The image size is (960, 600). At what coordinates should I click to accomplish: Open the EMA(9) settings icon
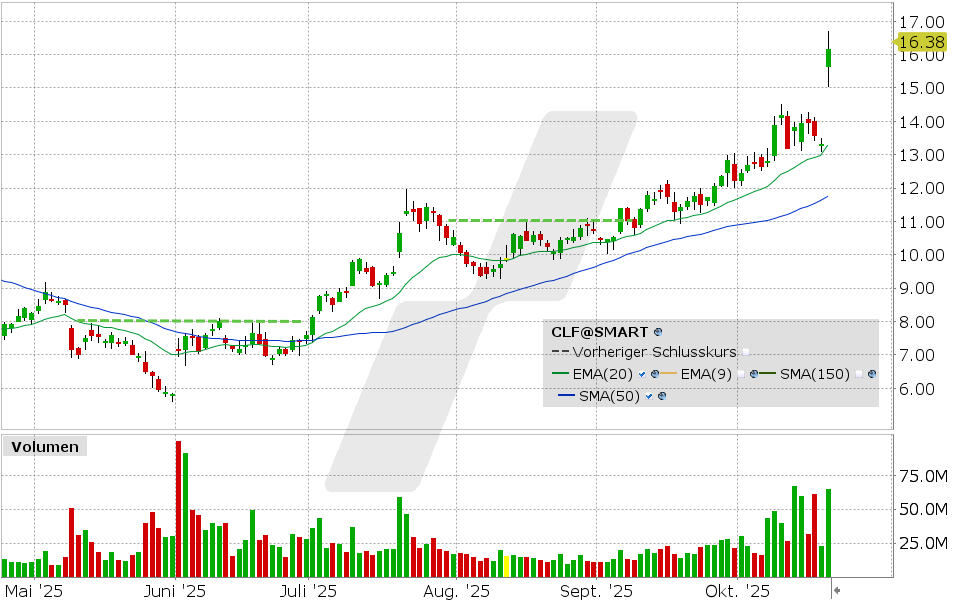click(x=752, y=374)
